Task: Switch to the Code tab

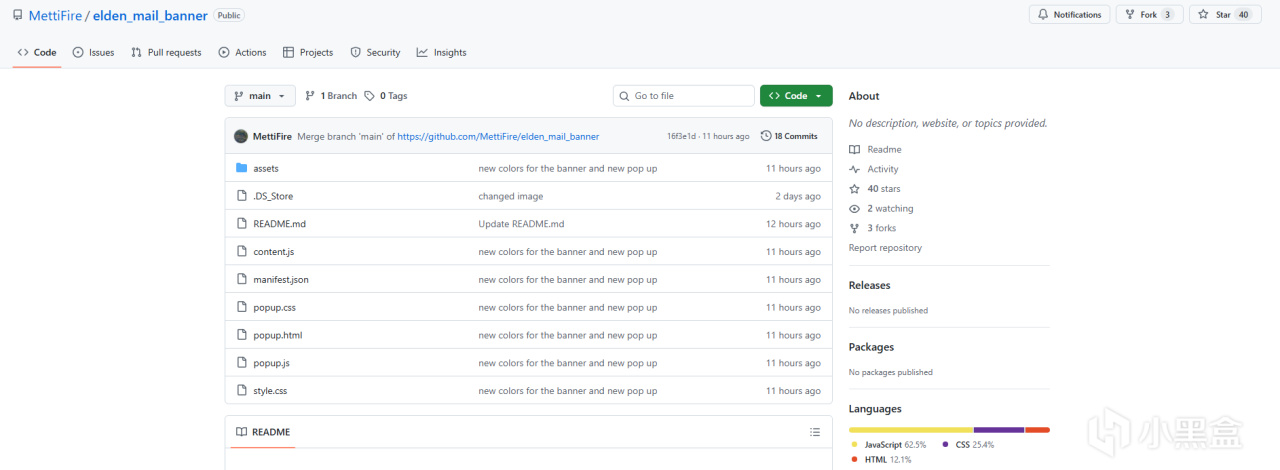Action: tap(37, 52)
